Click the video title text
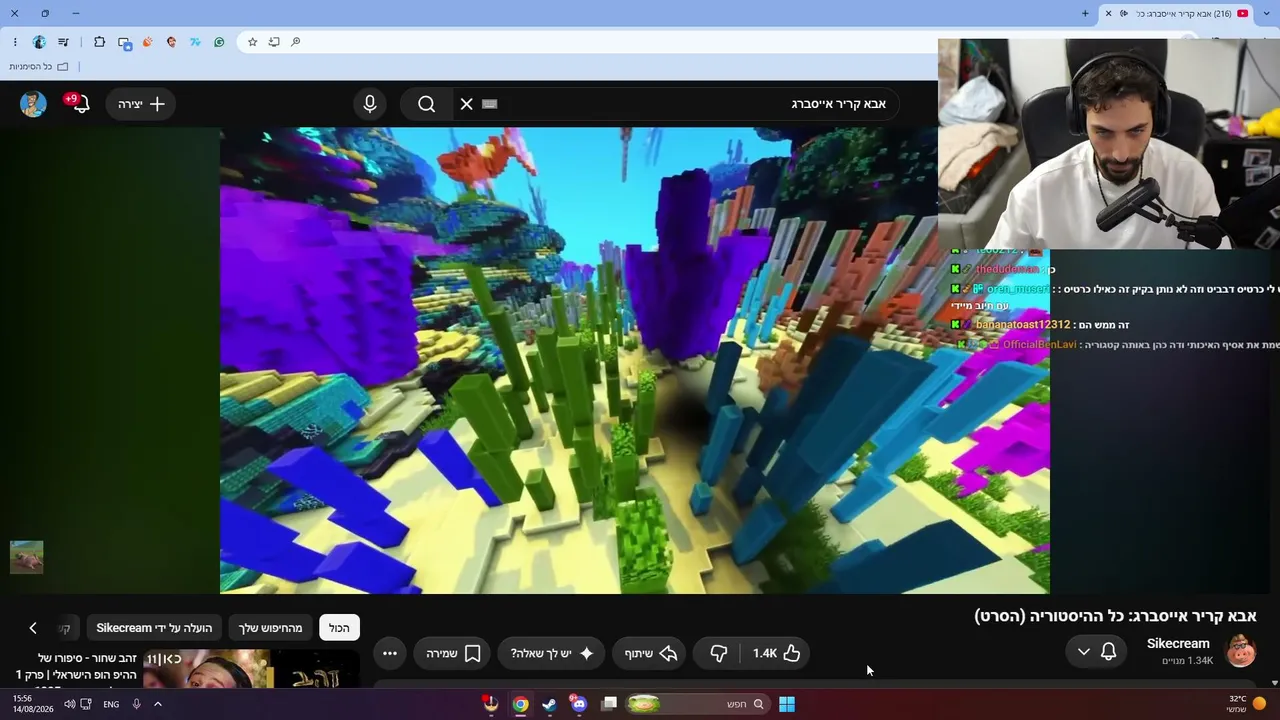The image size is (1280, 720). point(1115,616)
